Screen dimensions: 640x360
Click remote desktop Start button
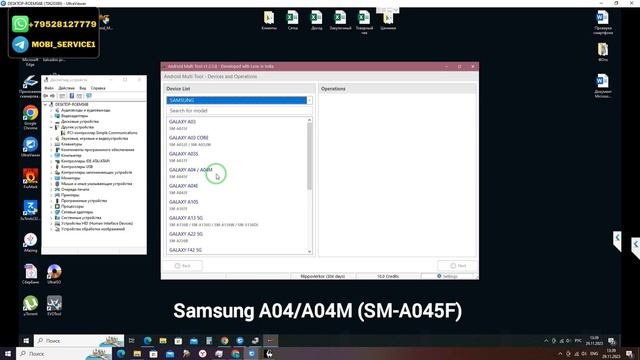(26, 340)
